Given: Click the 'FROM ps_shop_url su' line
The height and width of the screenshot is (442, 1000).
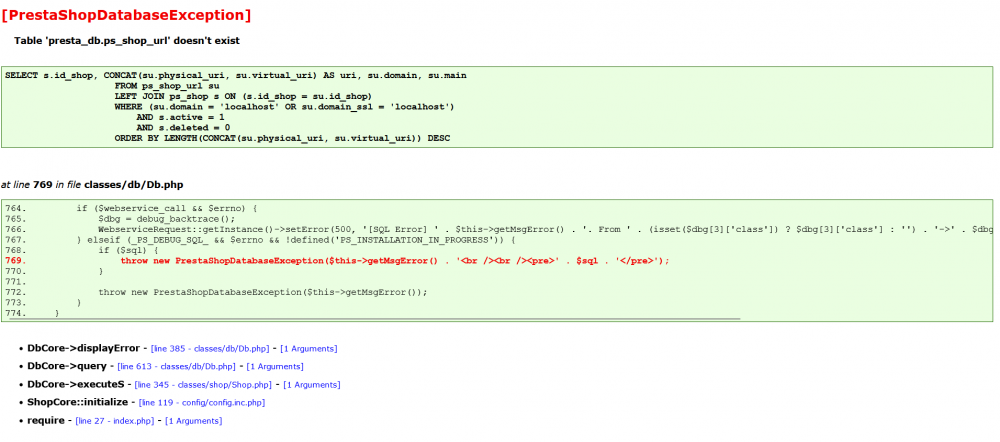Looking at the screenshot, I should pos(167,85).
